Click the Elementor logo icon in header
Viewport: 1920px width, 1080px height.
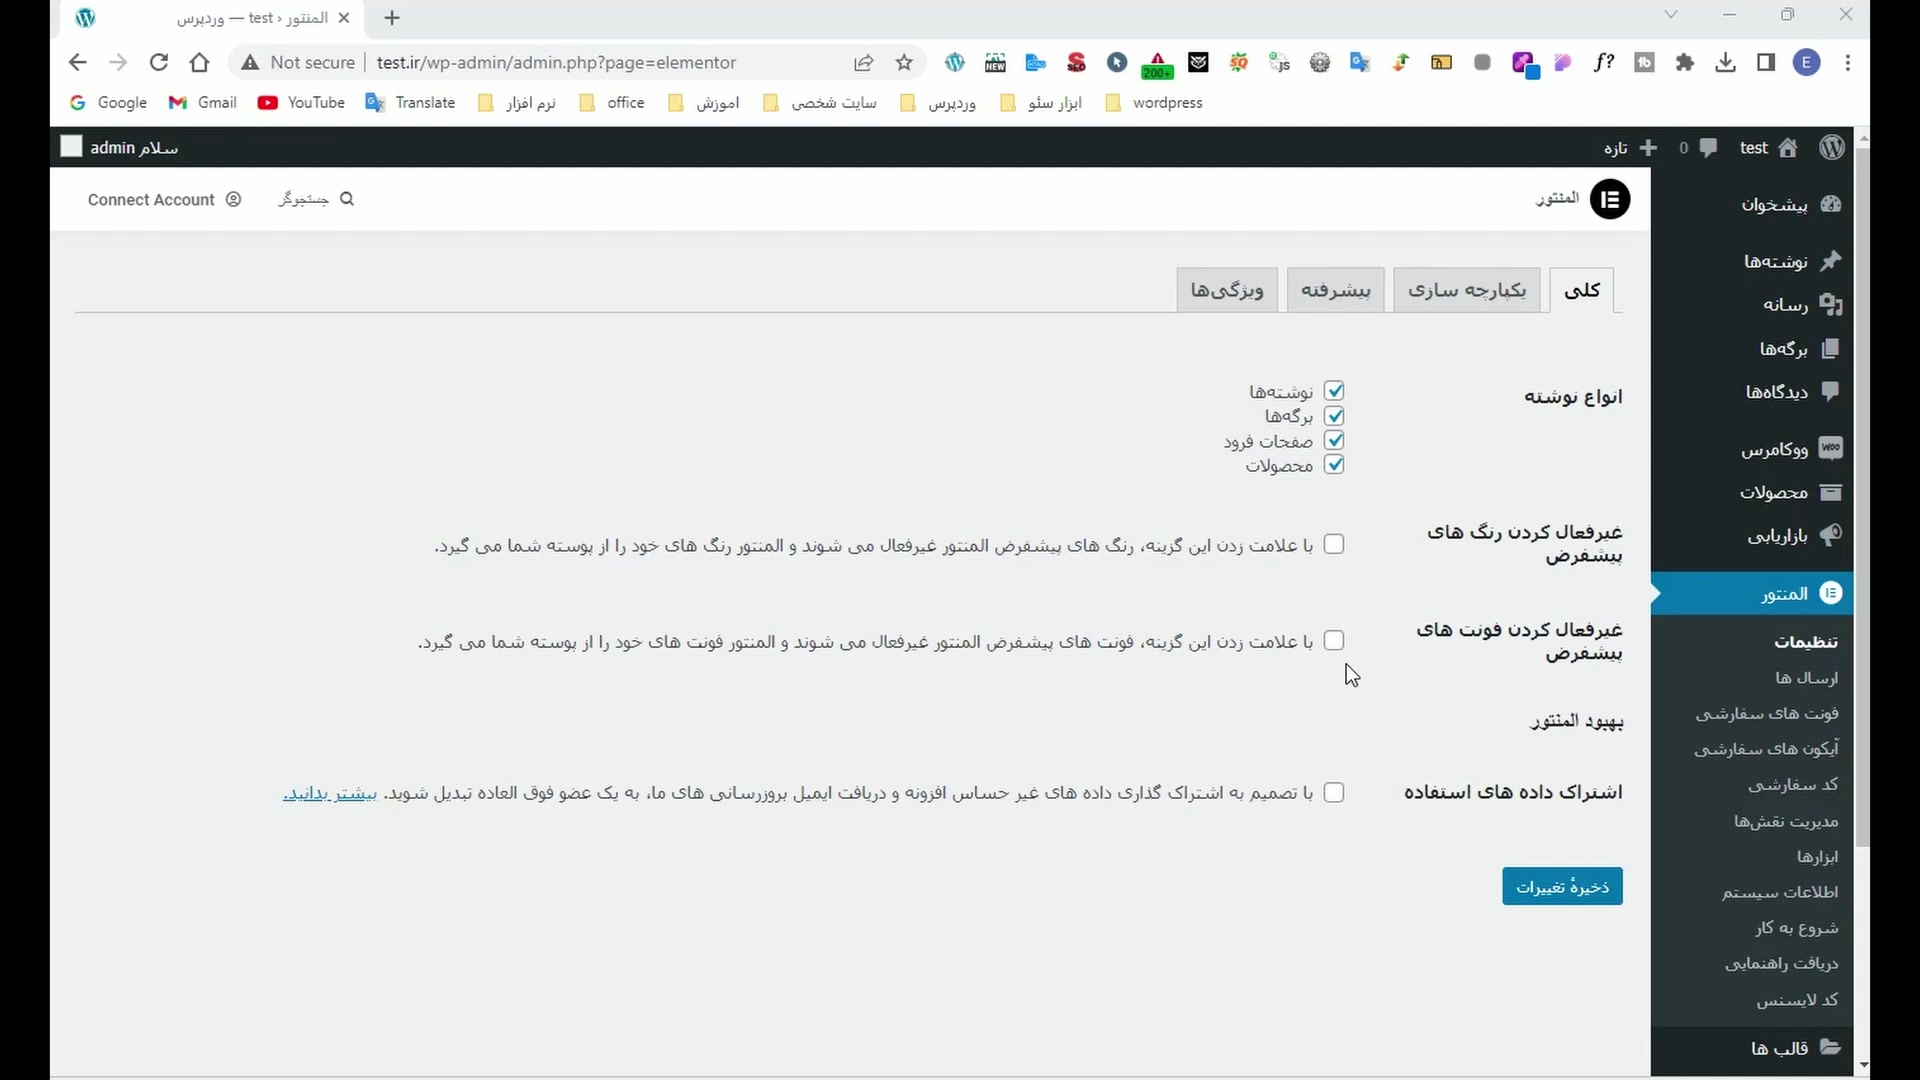pyautogui.click(x=1609, y=200)
